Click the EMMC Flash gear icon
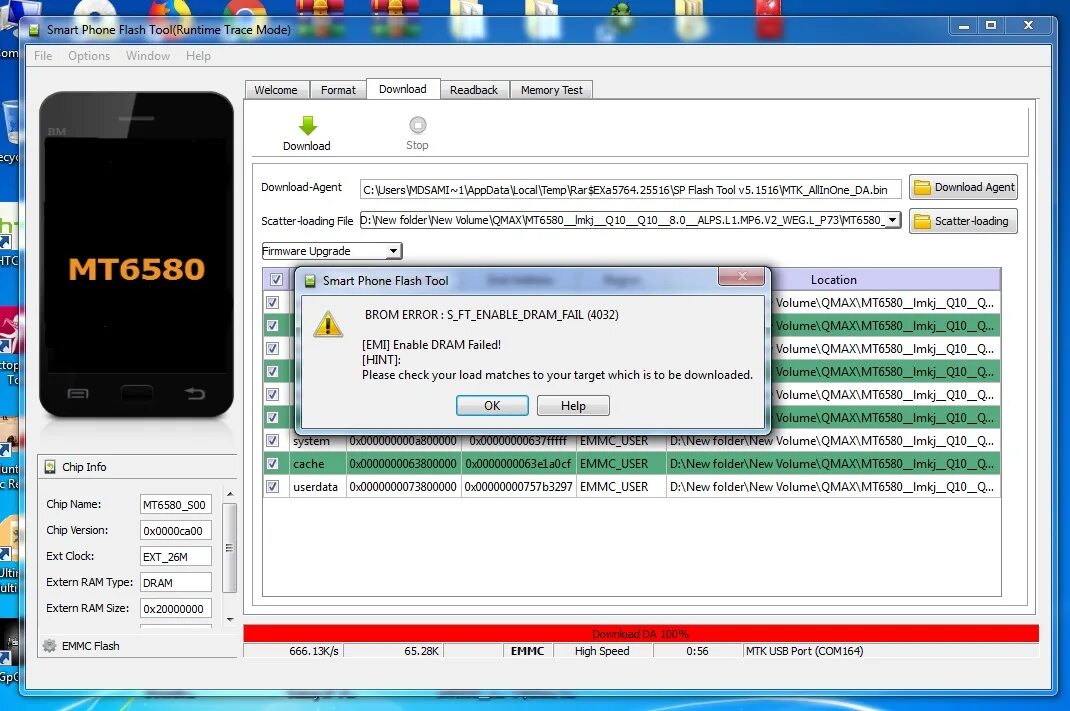The image size is (1070, 711). coord(50,645)
